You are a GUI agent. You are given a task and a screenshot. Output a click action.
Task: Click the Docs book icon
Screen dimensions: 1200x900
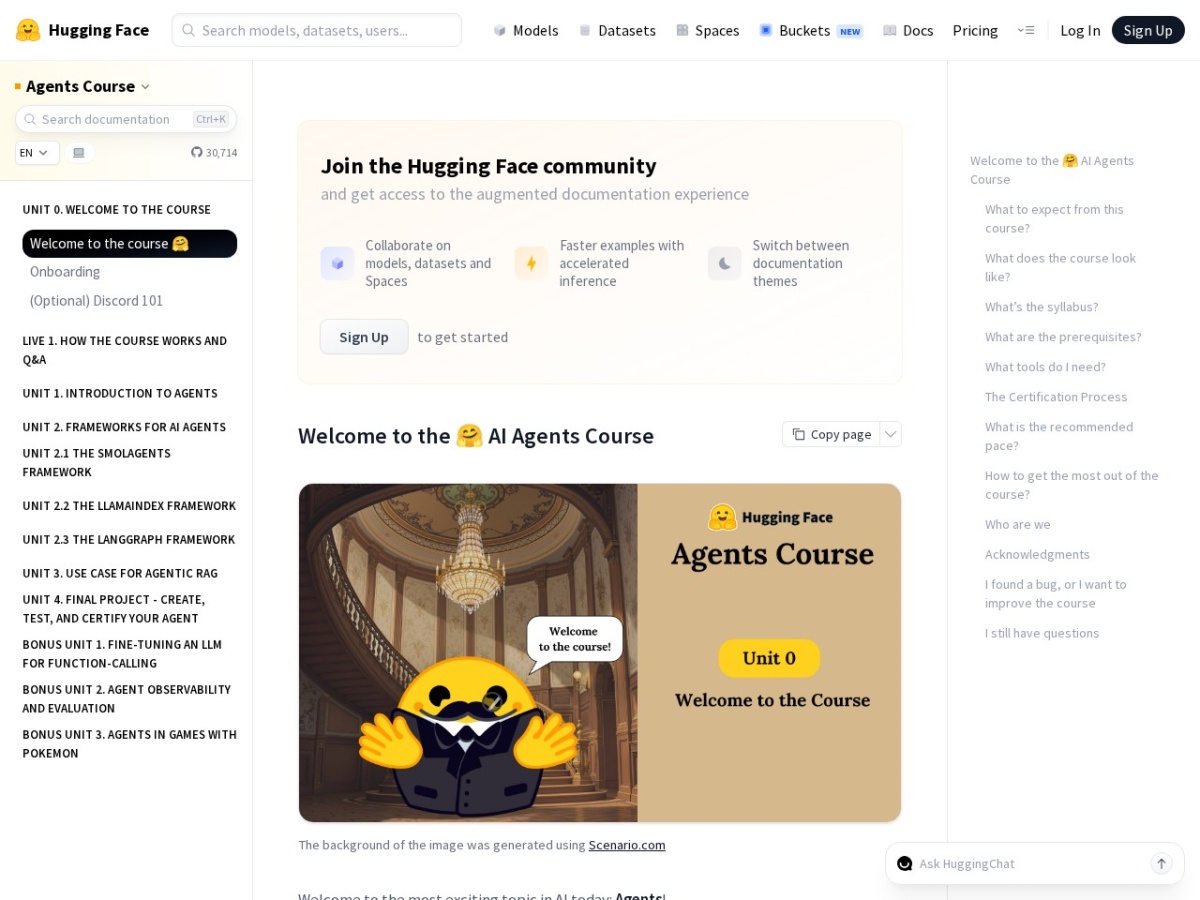[x=890, y=30]
